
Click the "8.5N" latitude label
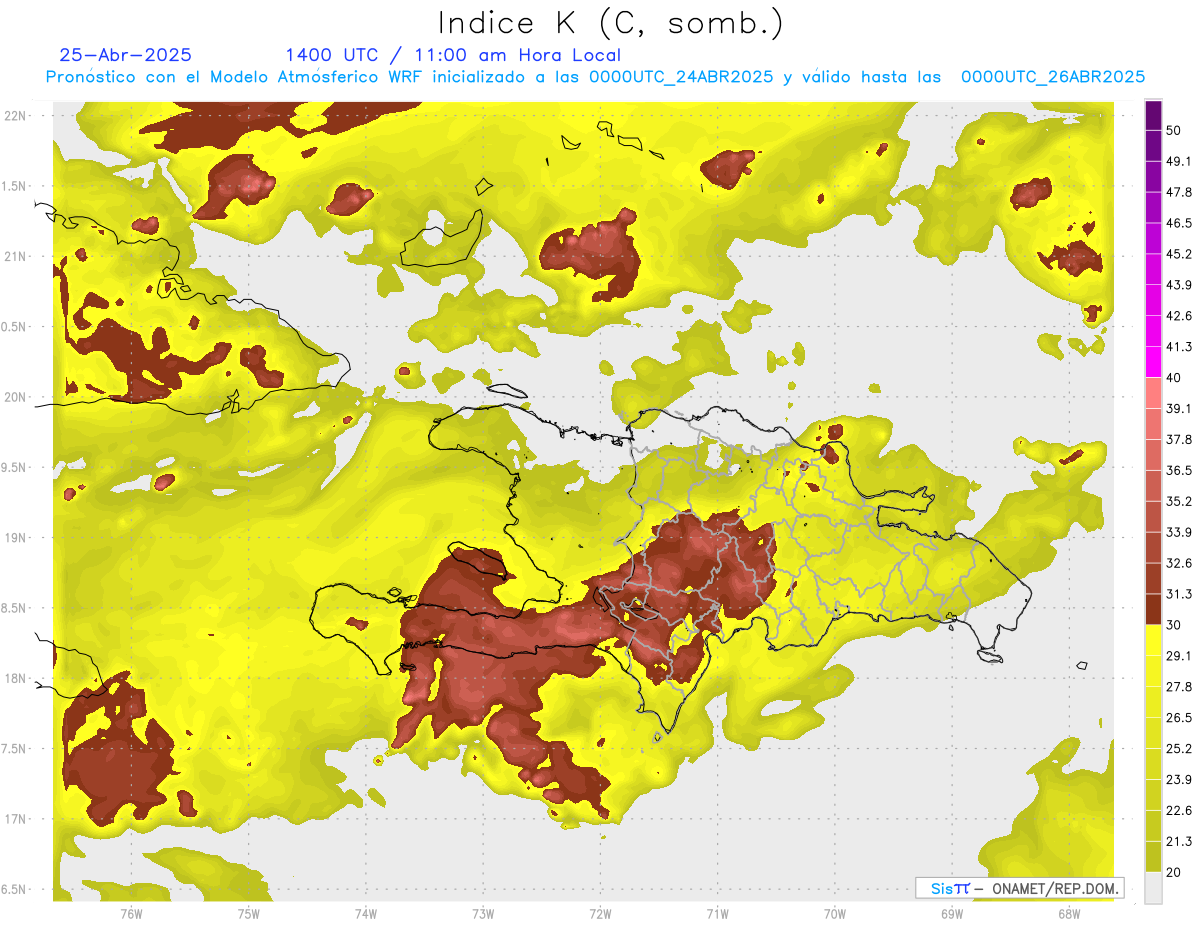pyautogui.click(x=14, y=608)
